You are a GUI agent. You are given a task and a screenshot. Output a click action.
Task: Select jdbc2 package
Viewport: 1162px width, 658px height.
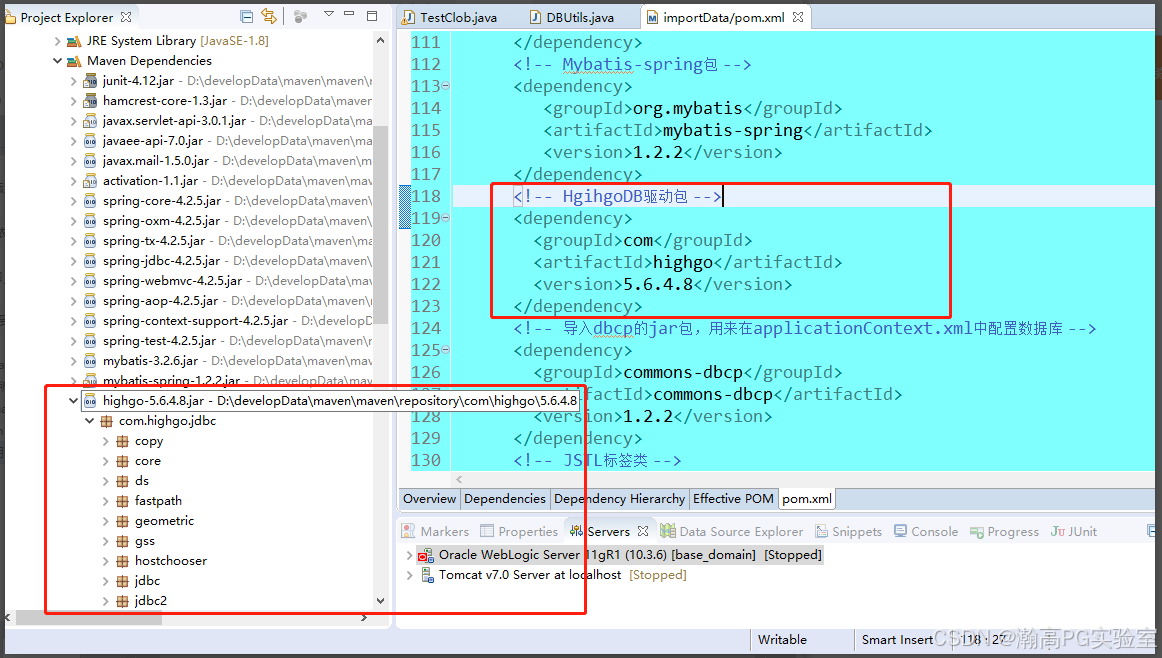click(150, 601)
